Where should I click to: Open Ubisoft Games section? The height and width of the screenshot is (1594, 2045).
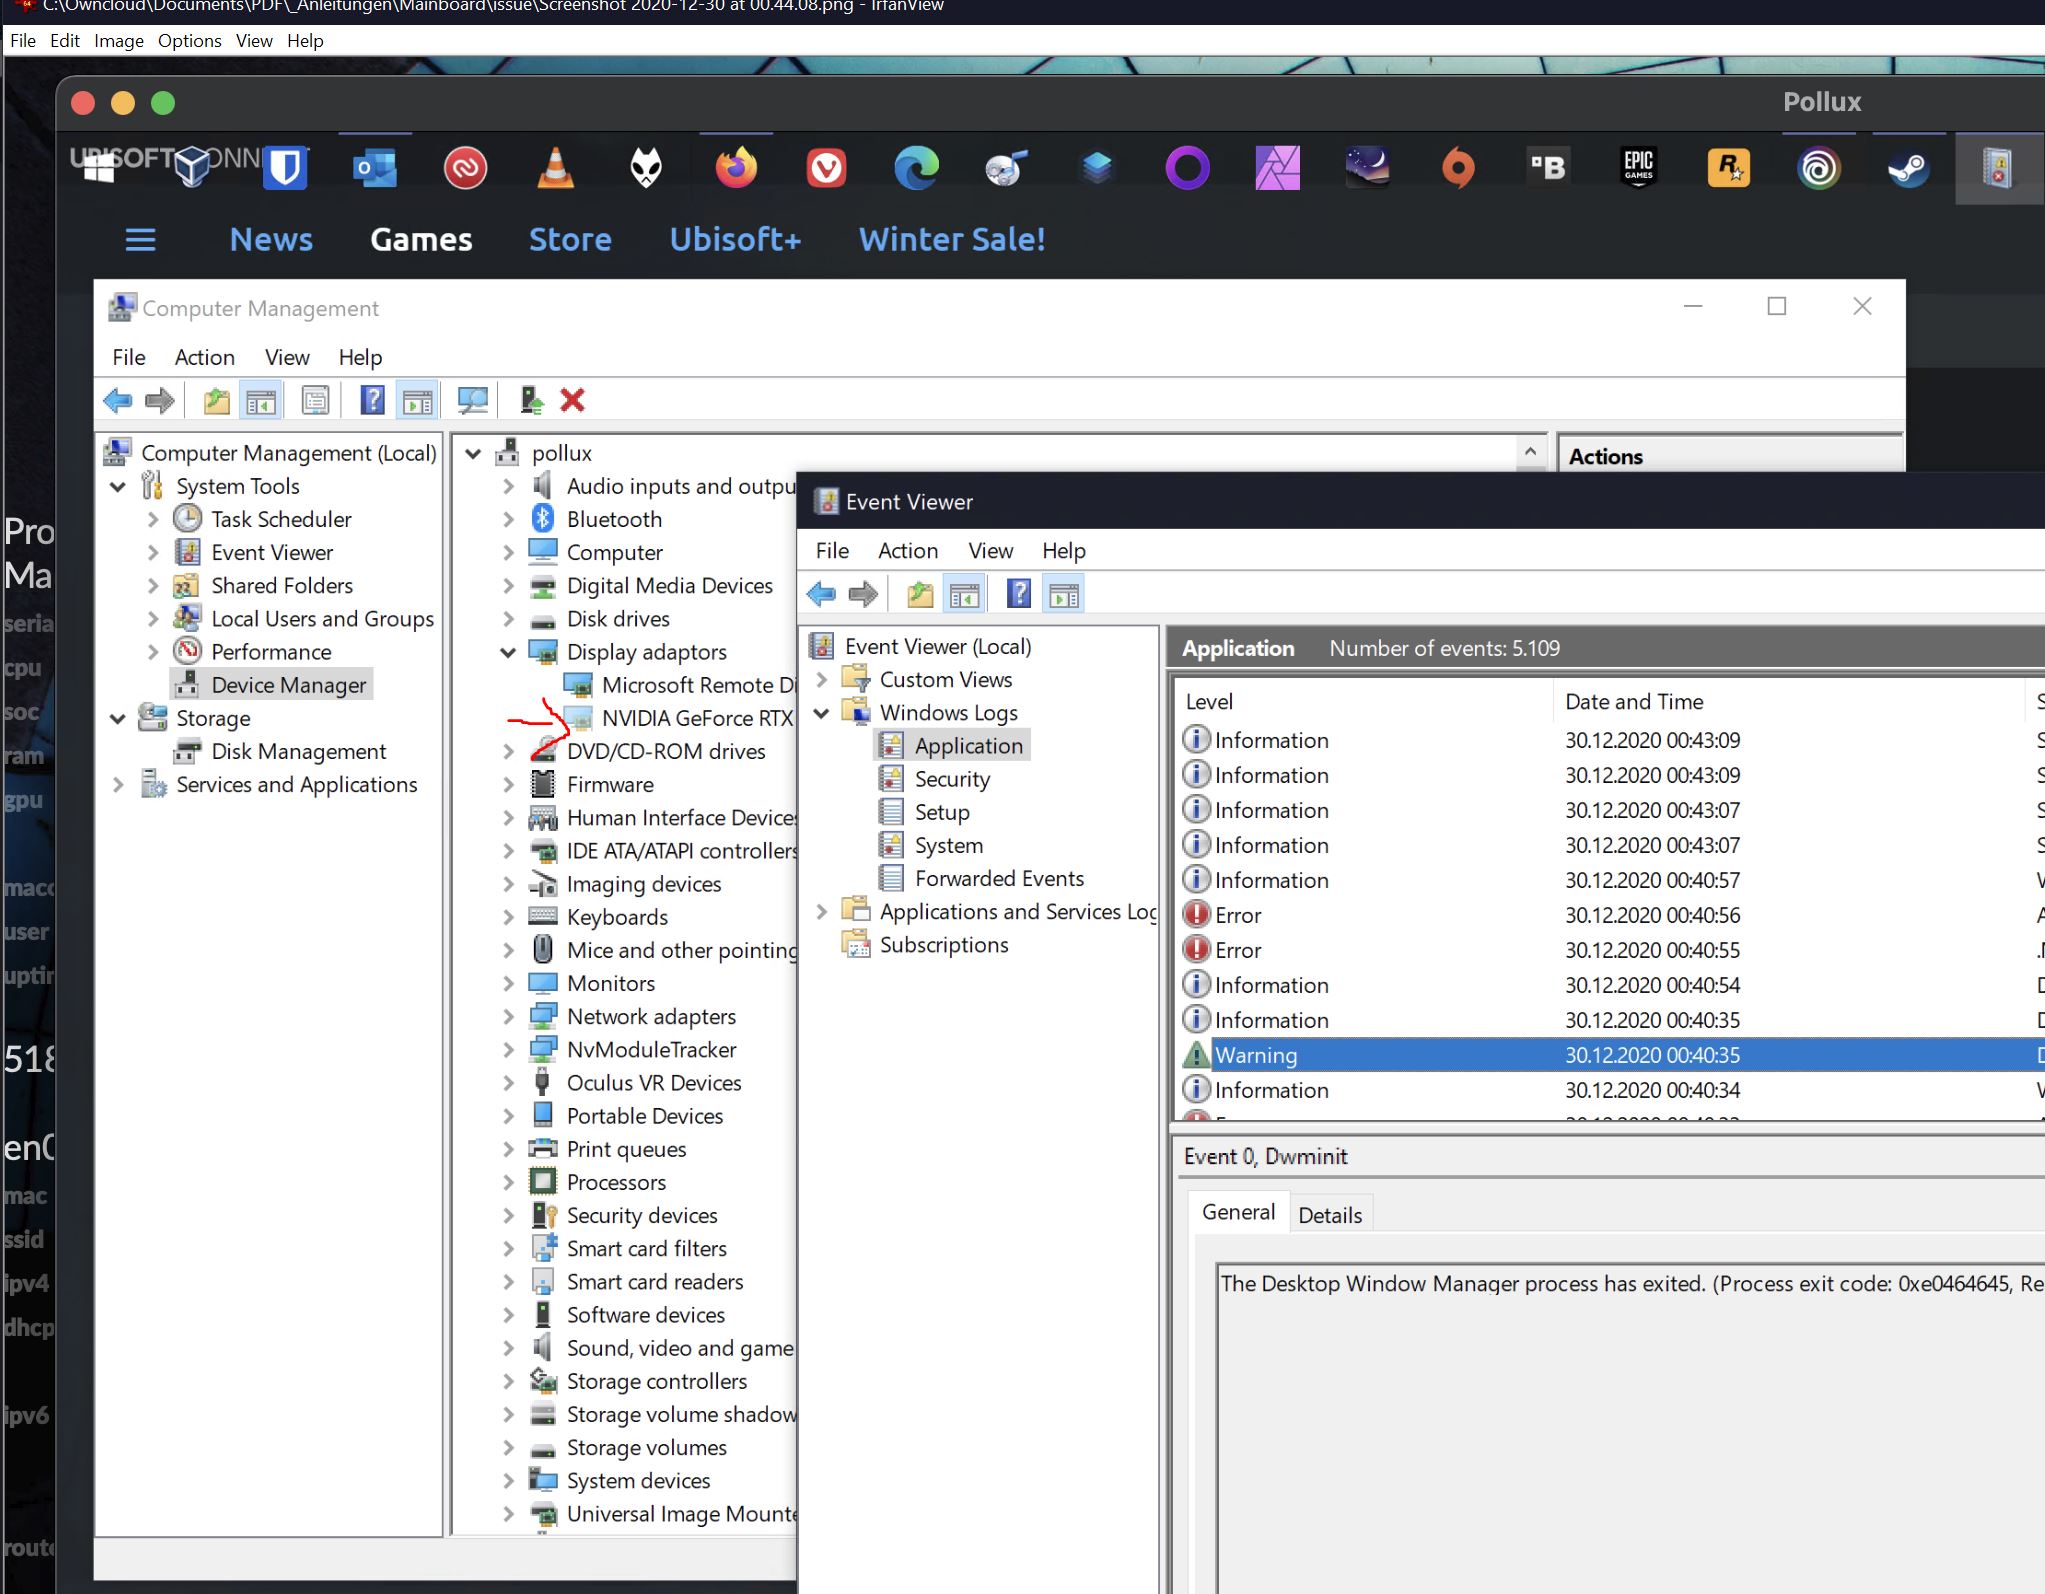tap(421, 240)
